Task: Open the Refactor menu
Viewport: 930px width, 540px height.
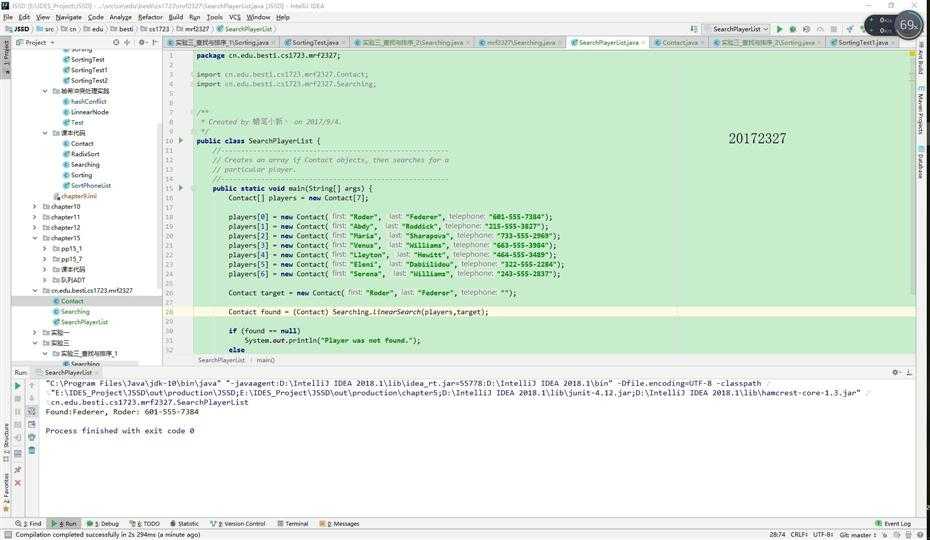Action: click(x=150, y=17)
